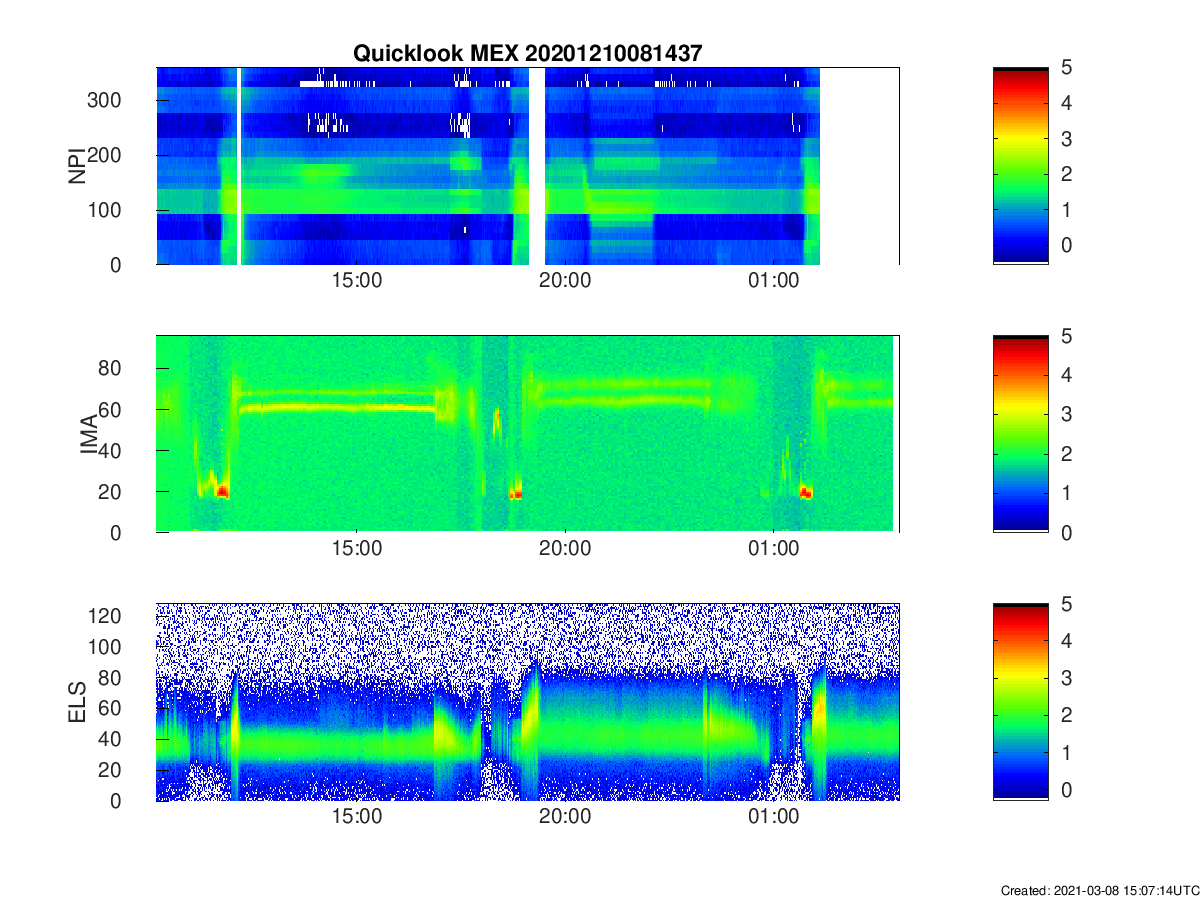
Task: Click the 15:00 tick under the IMA plot
Action: [x=356, y=549]
